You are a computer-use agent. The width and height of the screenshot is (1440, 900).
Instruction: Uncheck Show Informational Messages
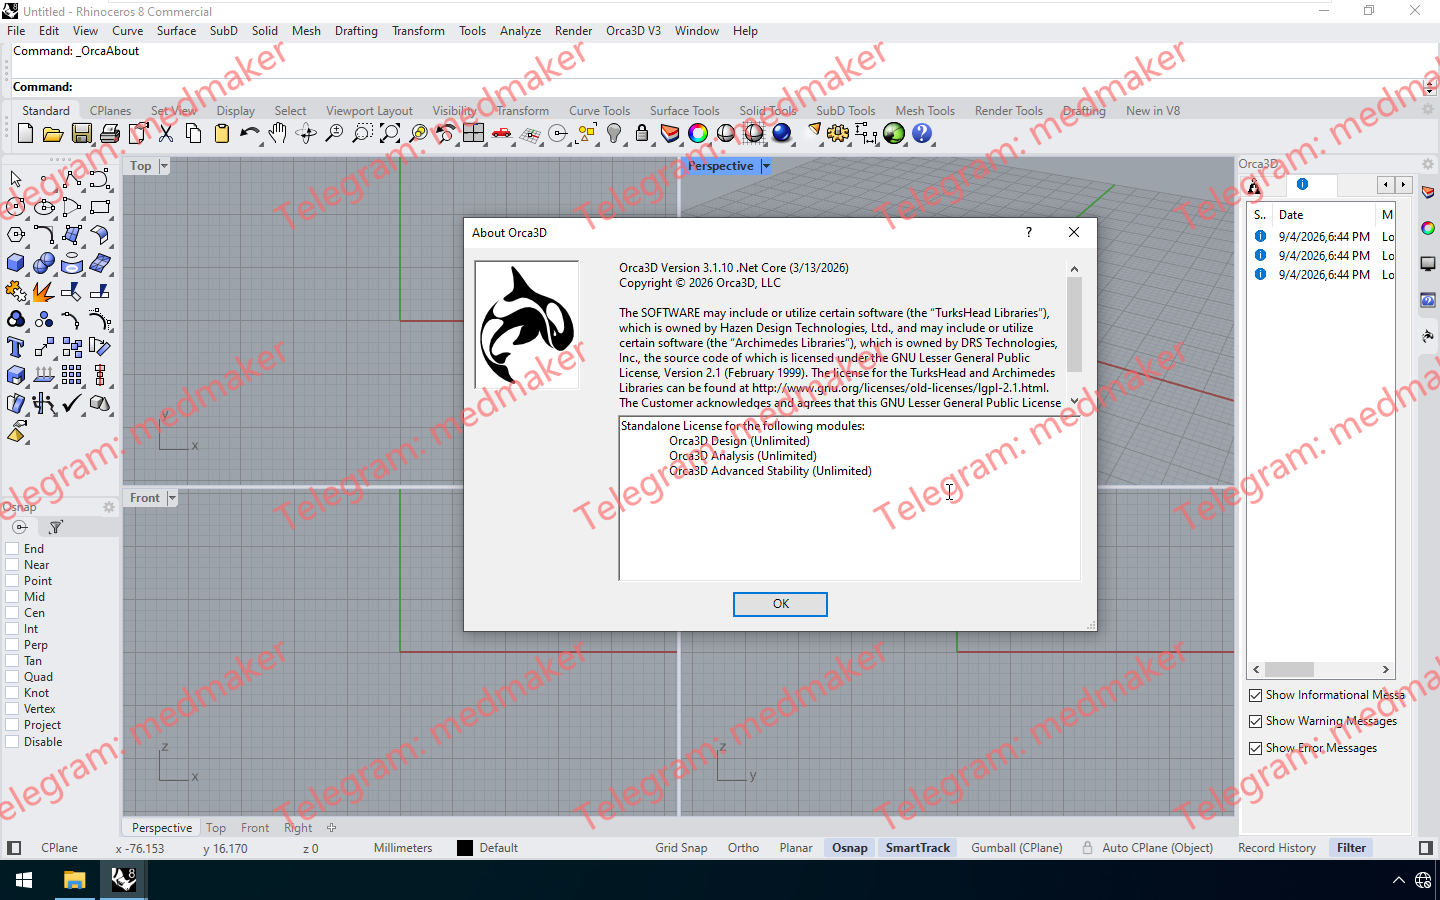(x=1255, y=695)
